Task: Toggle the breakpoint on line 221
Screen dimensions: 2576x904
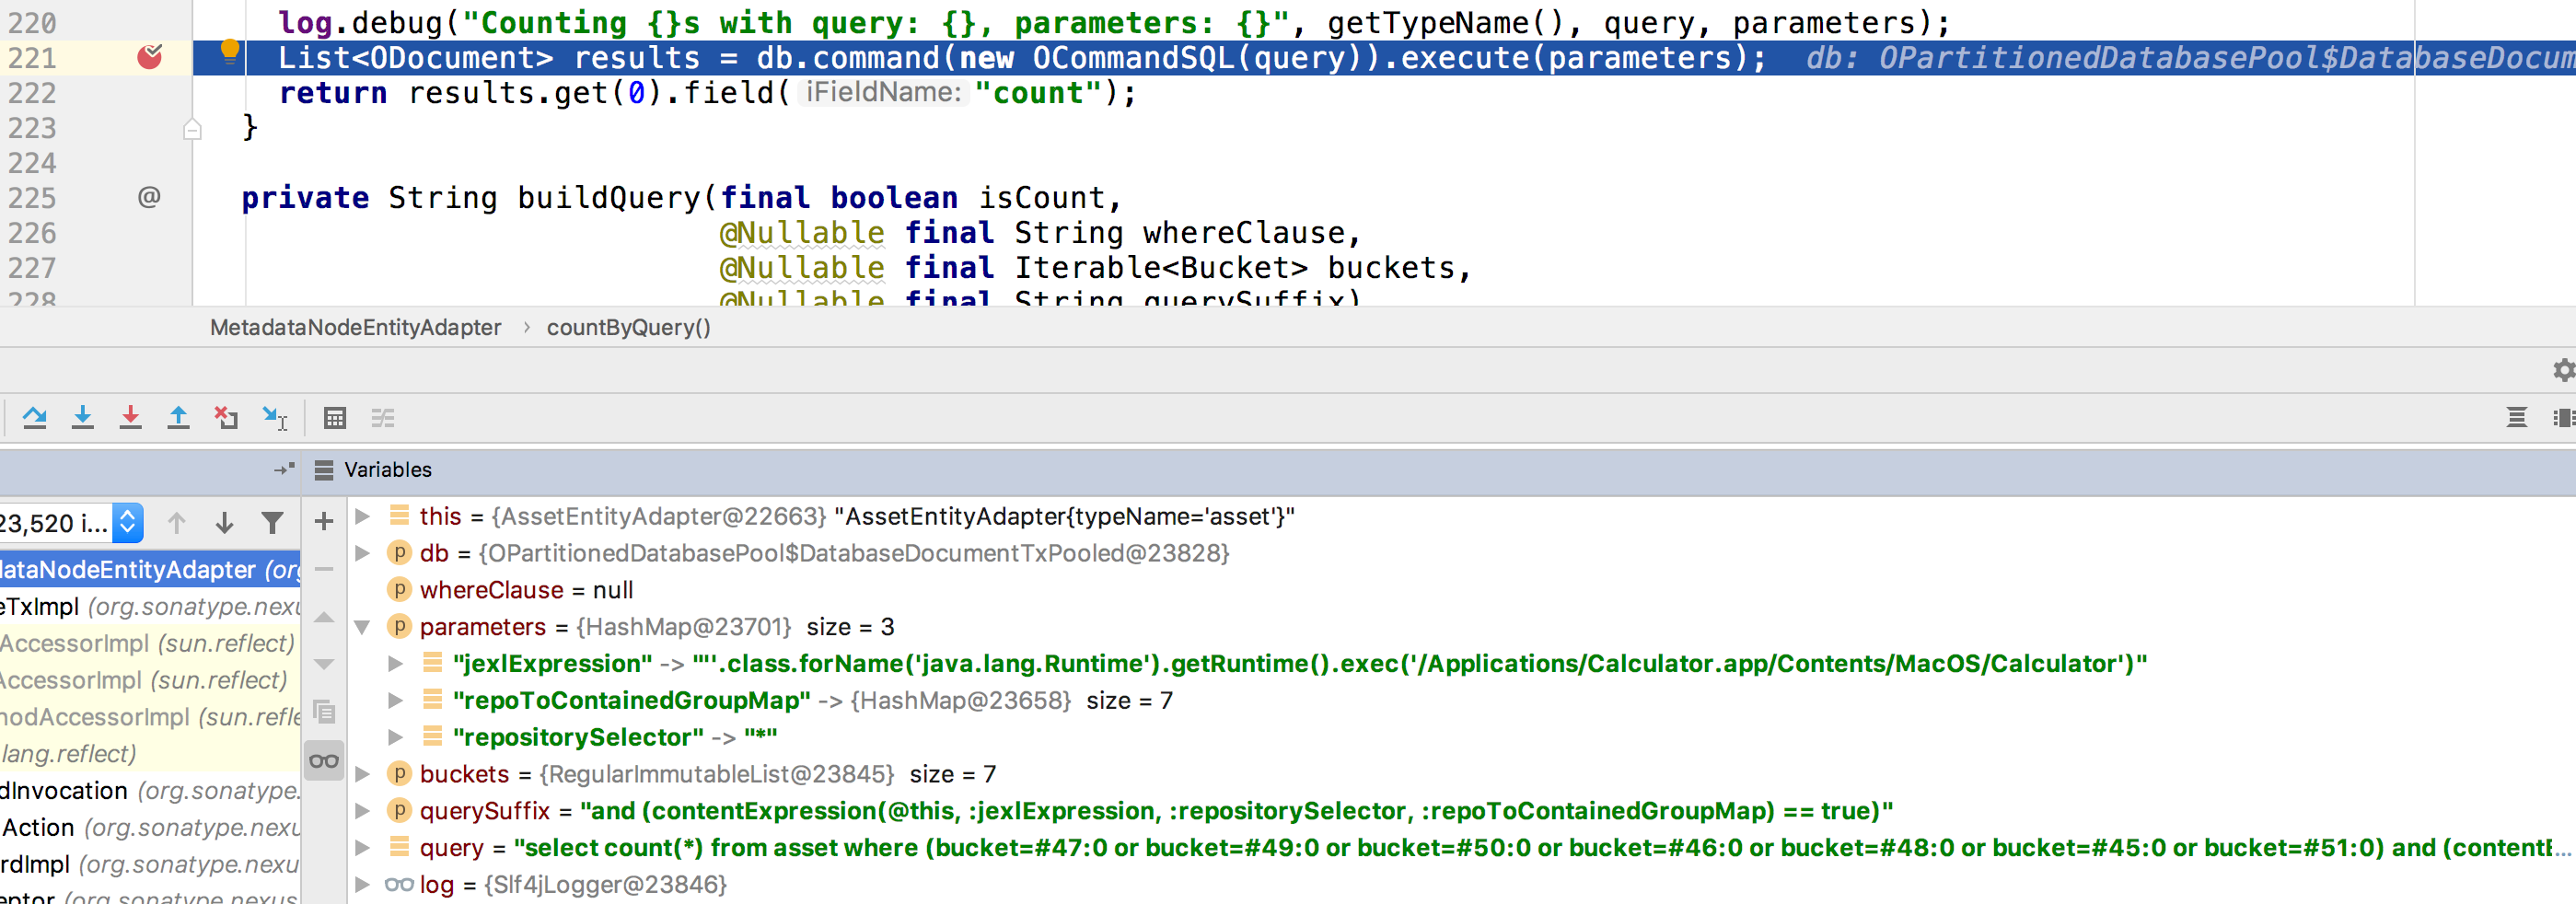Action: (150, 57)
